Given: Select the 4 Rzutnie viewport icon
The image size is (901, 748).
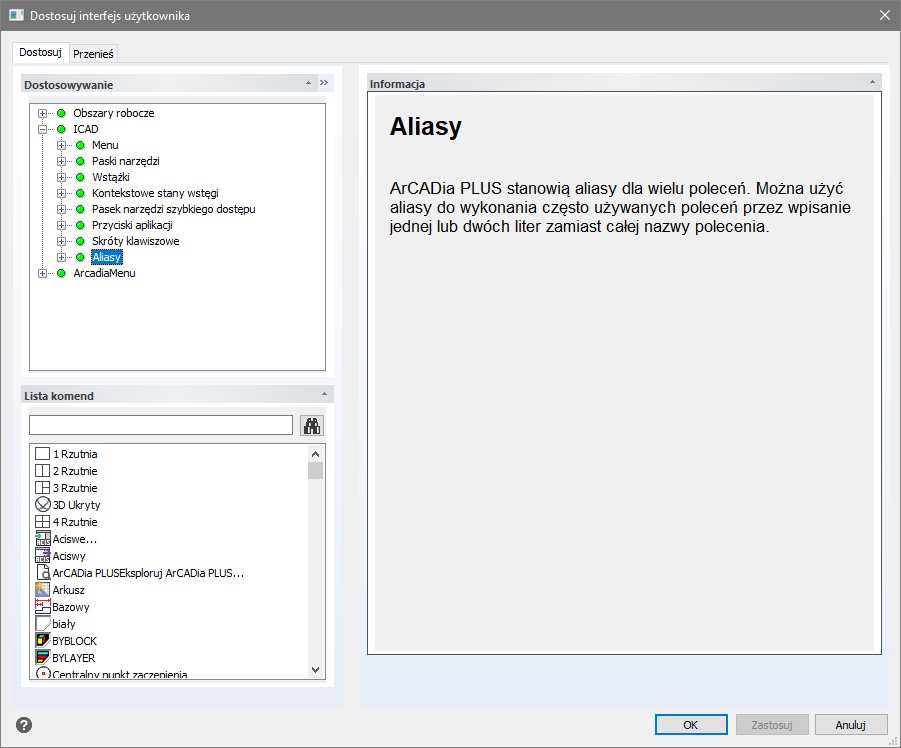Looking at the screenshot, I should (x=43, y=522).
